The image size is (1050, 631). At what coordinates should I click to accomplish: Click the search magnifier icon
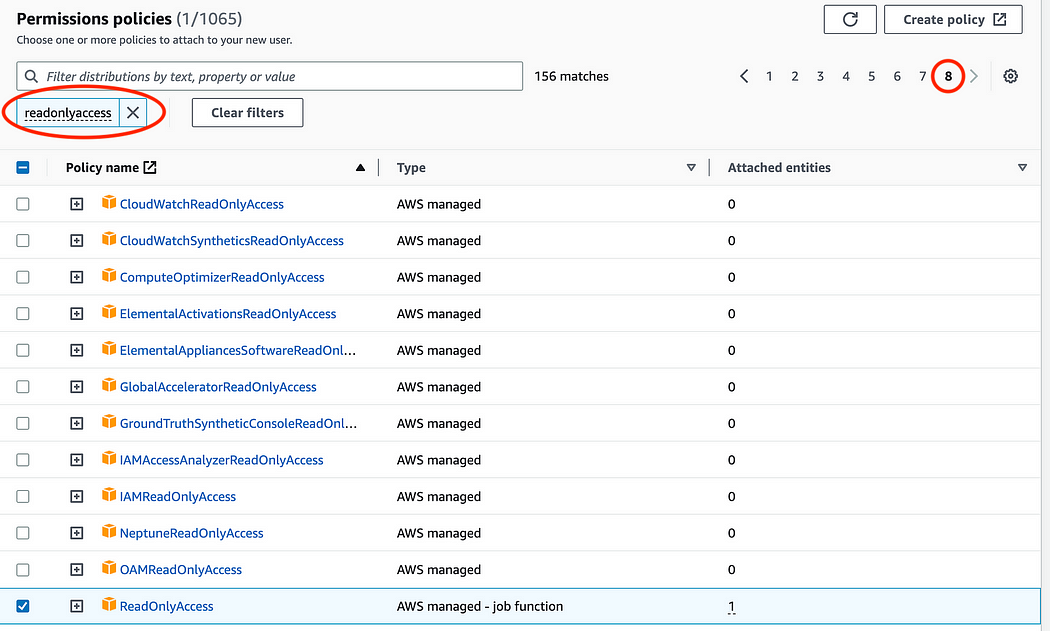point(31,76)
